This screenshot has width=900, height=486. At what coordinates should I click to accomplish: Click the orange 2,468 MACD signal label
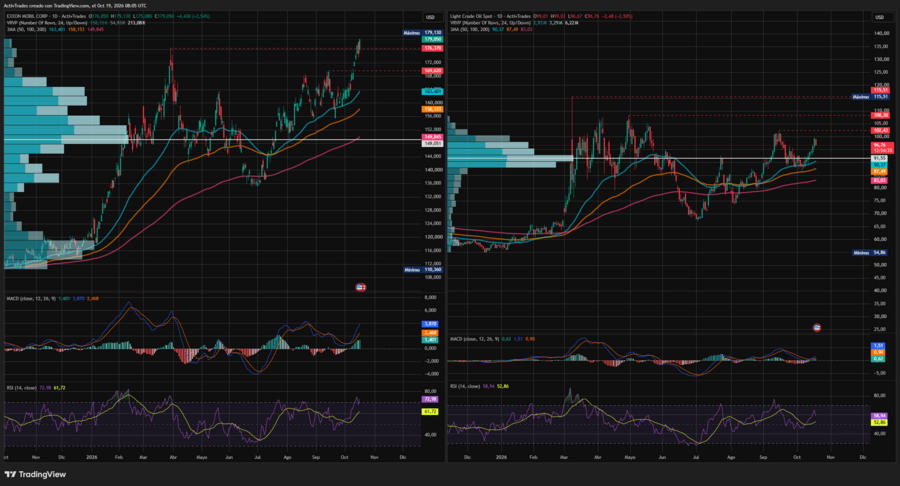[430, 333]
